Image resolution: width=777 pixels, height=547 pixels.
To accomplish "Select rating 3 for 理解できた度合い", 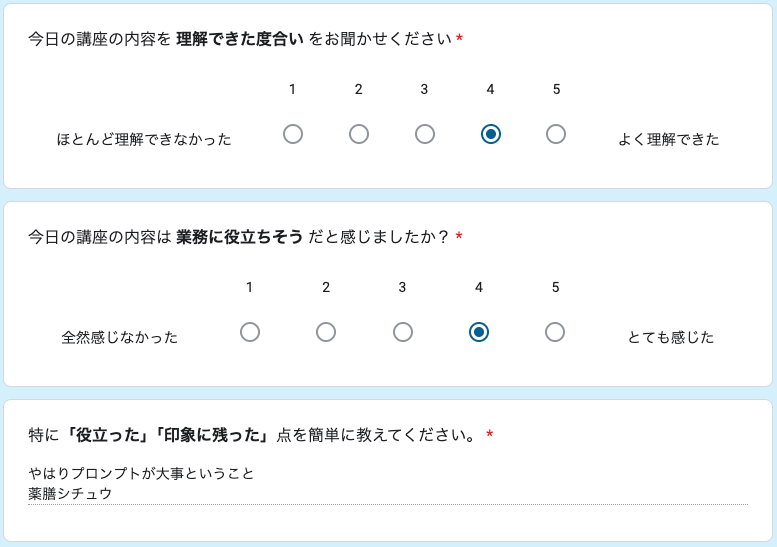I will coord(425,134).
